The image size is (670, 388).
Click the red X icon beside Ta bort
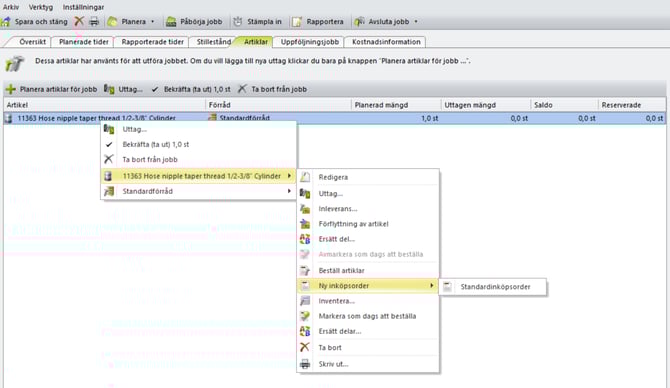pyautogui.click(x=305, y=347)
